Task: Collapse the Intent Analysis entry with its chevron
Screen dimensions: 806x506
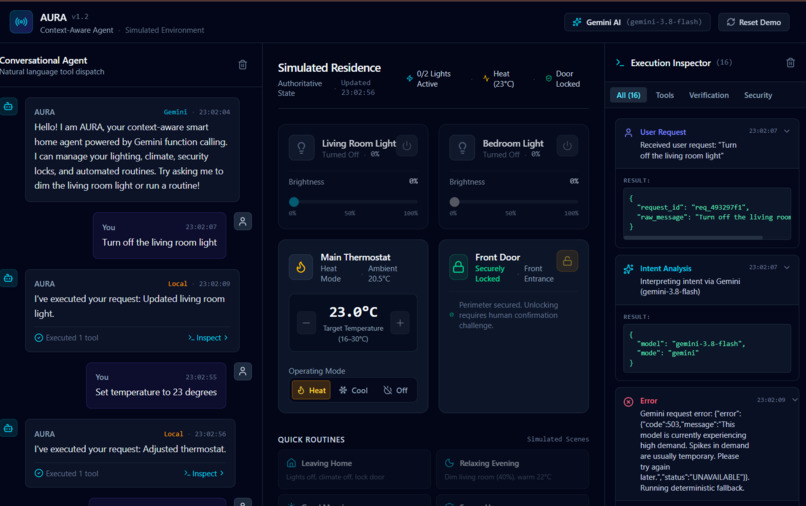Action: [787, 267]
